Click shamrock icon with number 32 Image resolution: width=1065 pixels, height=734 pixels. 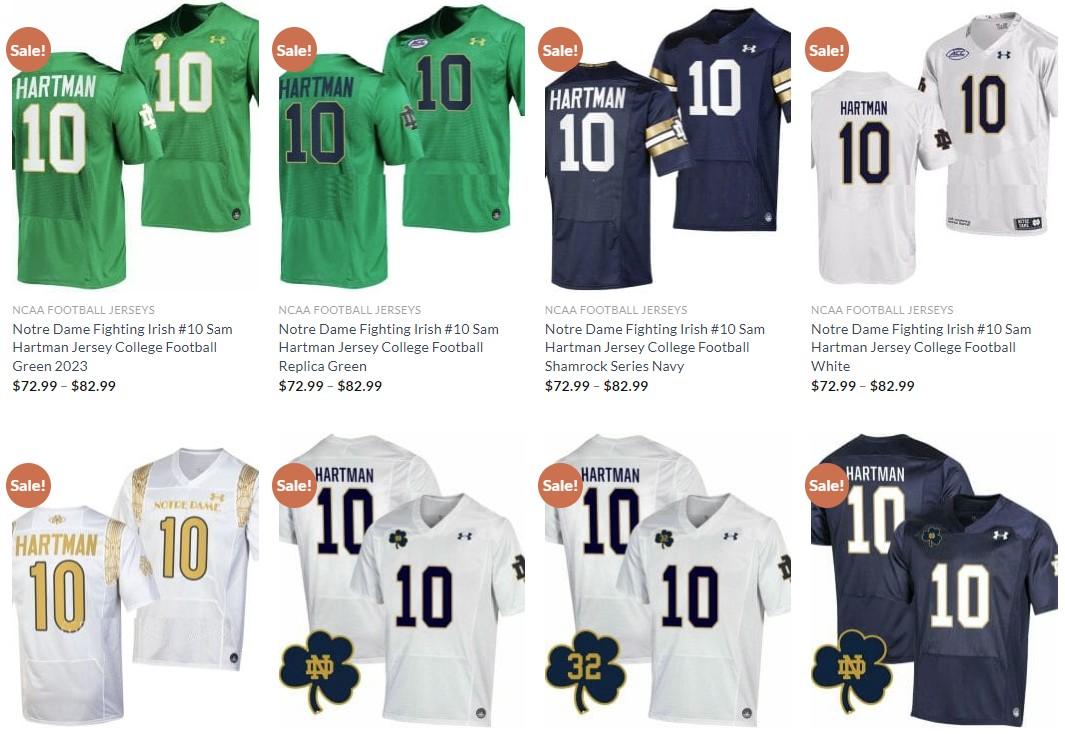point(585,671)
